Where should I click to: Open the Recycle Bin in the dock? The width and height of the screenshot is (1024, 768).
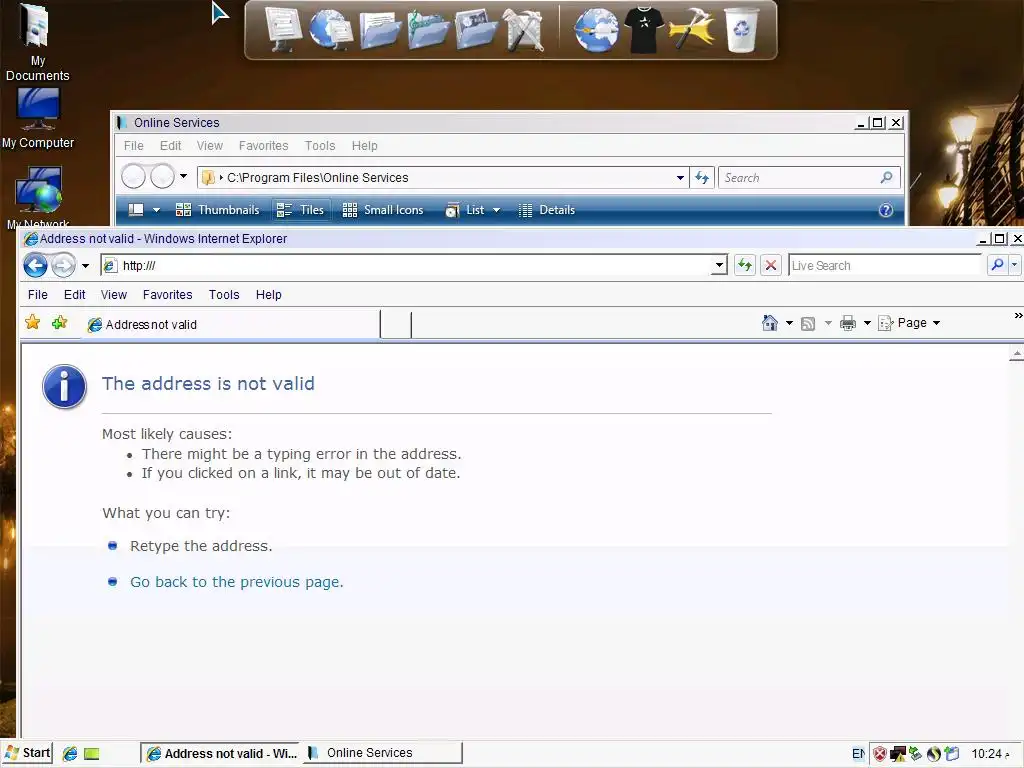click(x=741, y=29)
